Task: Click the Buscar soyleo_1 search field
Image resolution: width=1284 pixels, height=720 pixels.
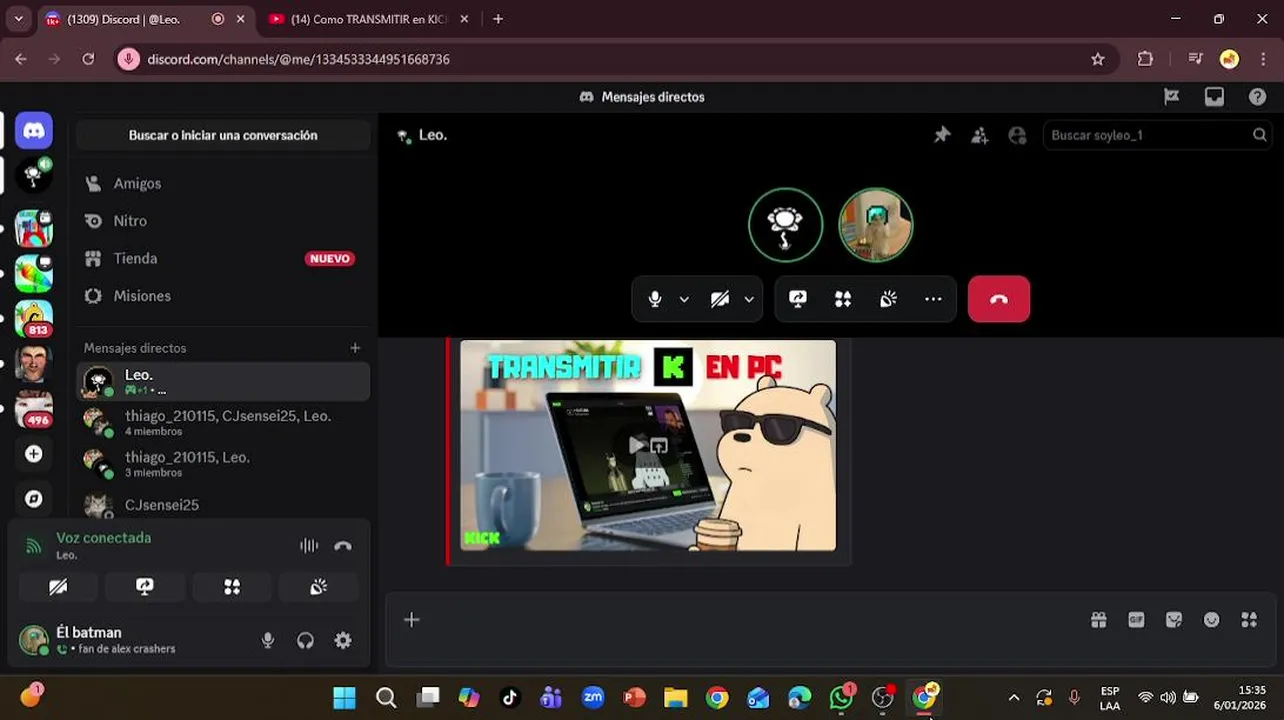Action: tap(1157, 135)
